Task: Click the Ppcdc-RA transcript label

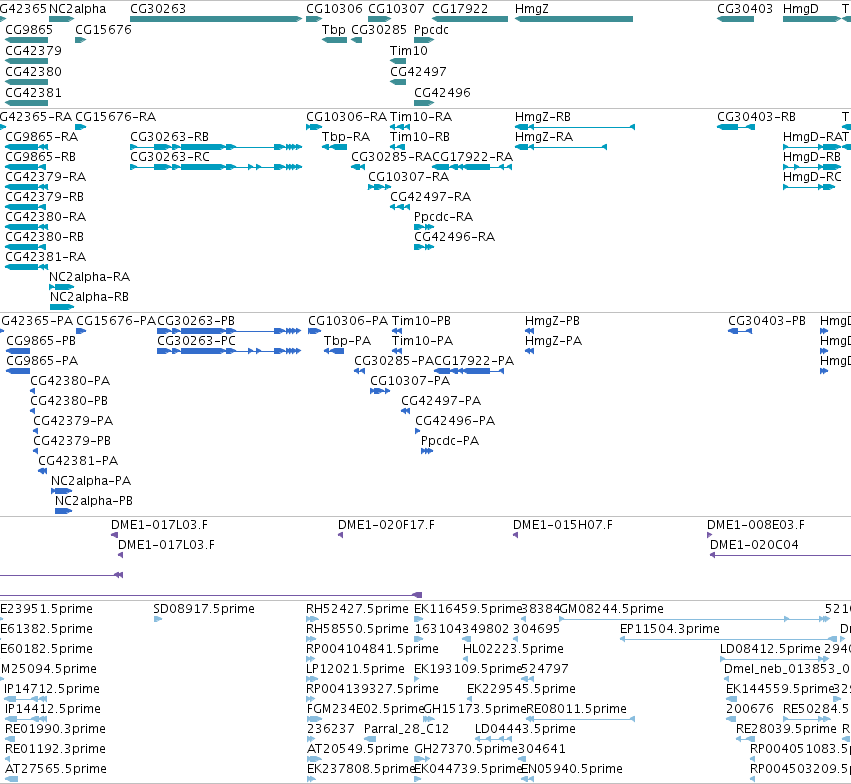Action: pyautogui.click(x=443, y=218)
